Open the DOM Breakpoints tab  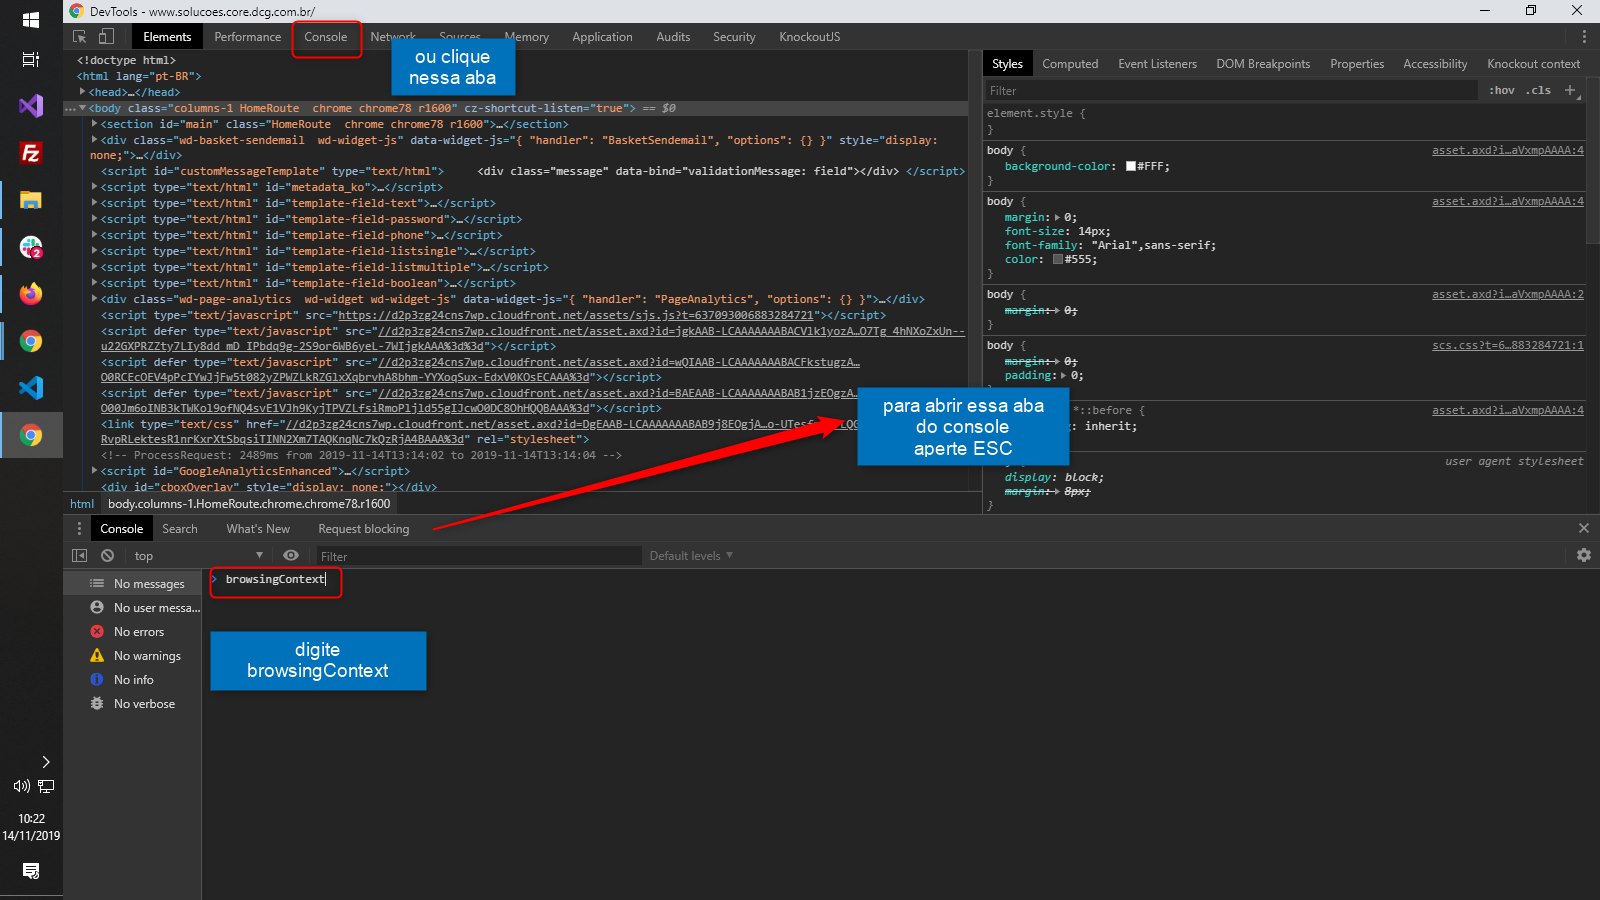tap(1263, 63)
